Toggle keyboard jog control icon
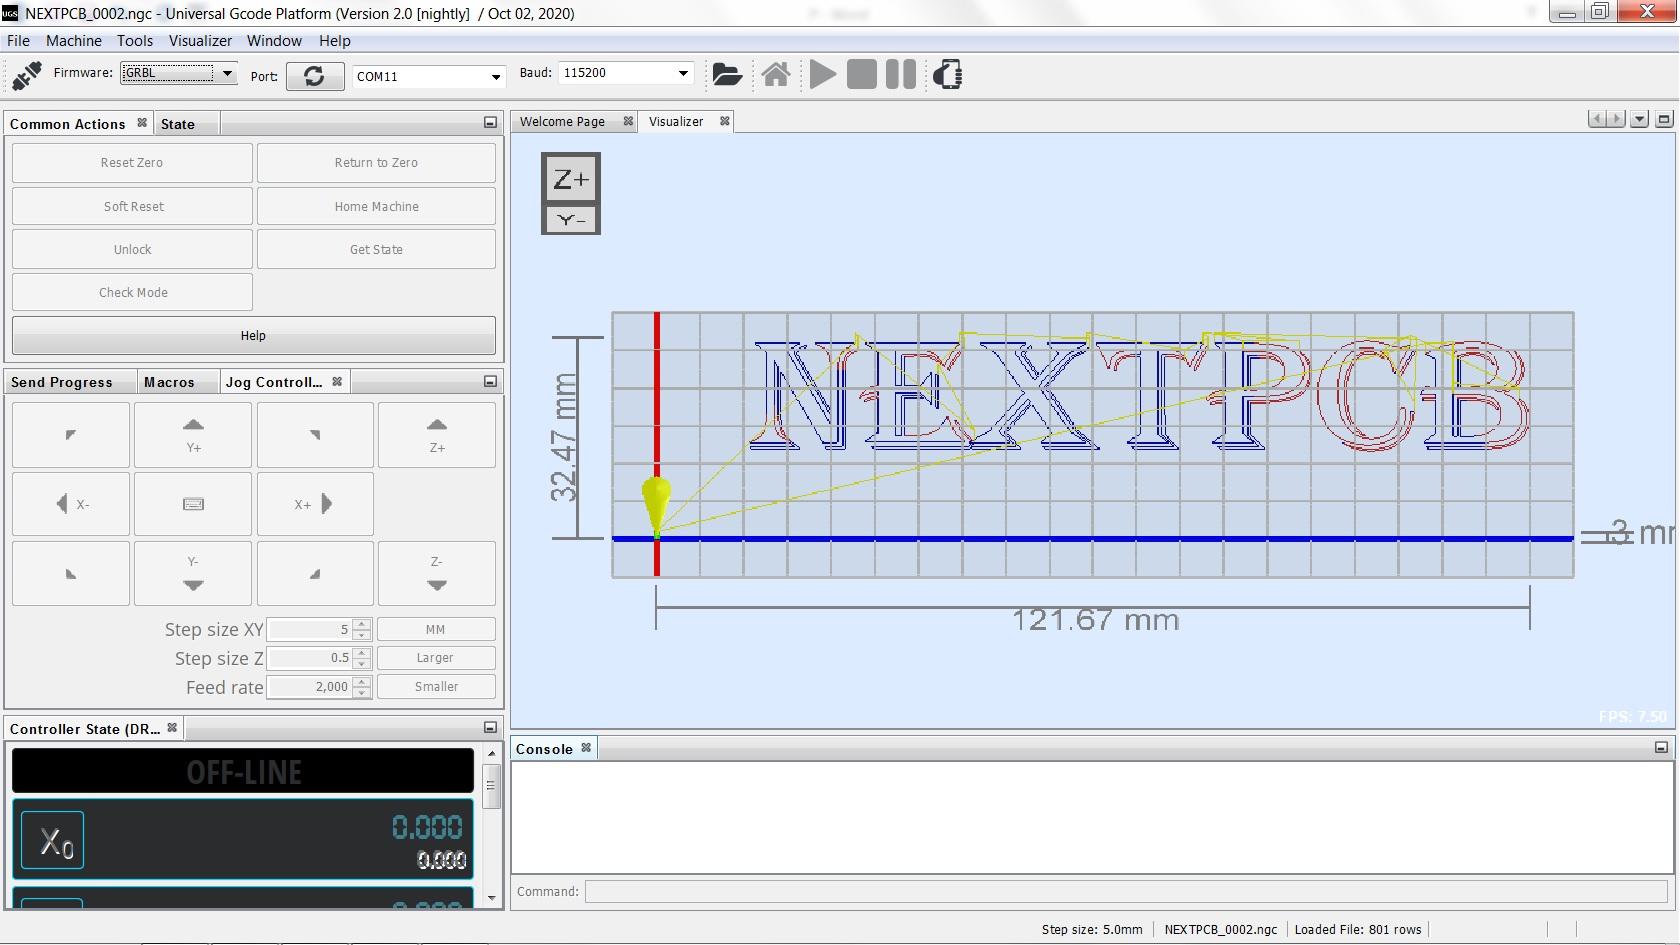1680x945 pixels. (x=193, y=504)
